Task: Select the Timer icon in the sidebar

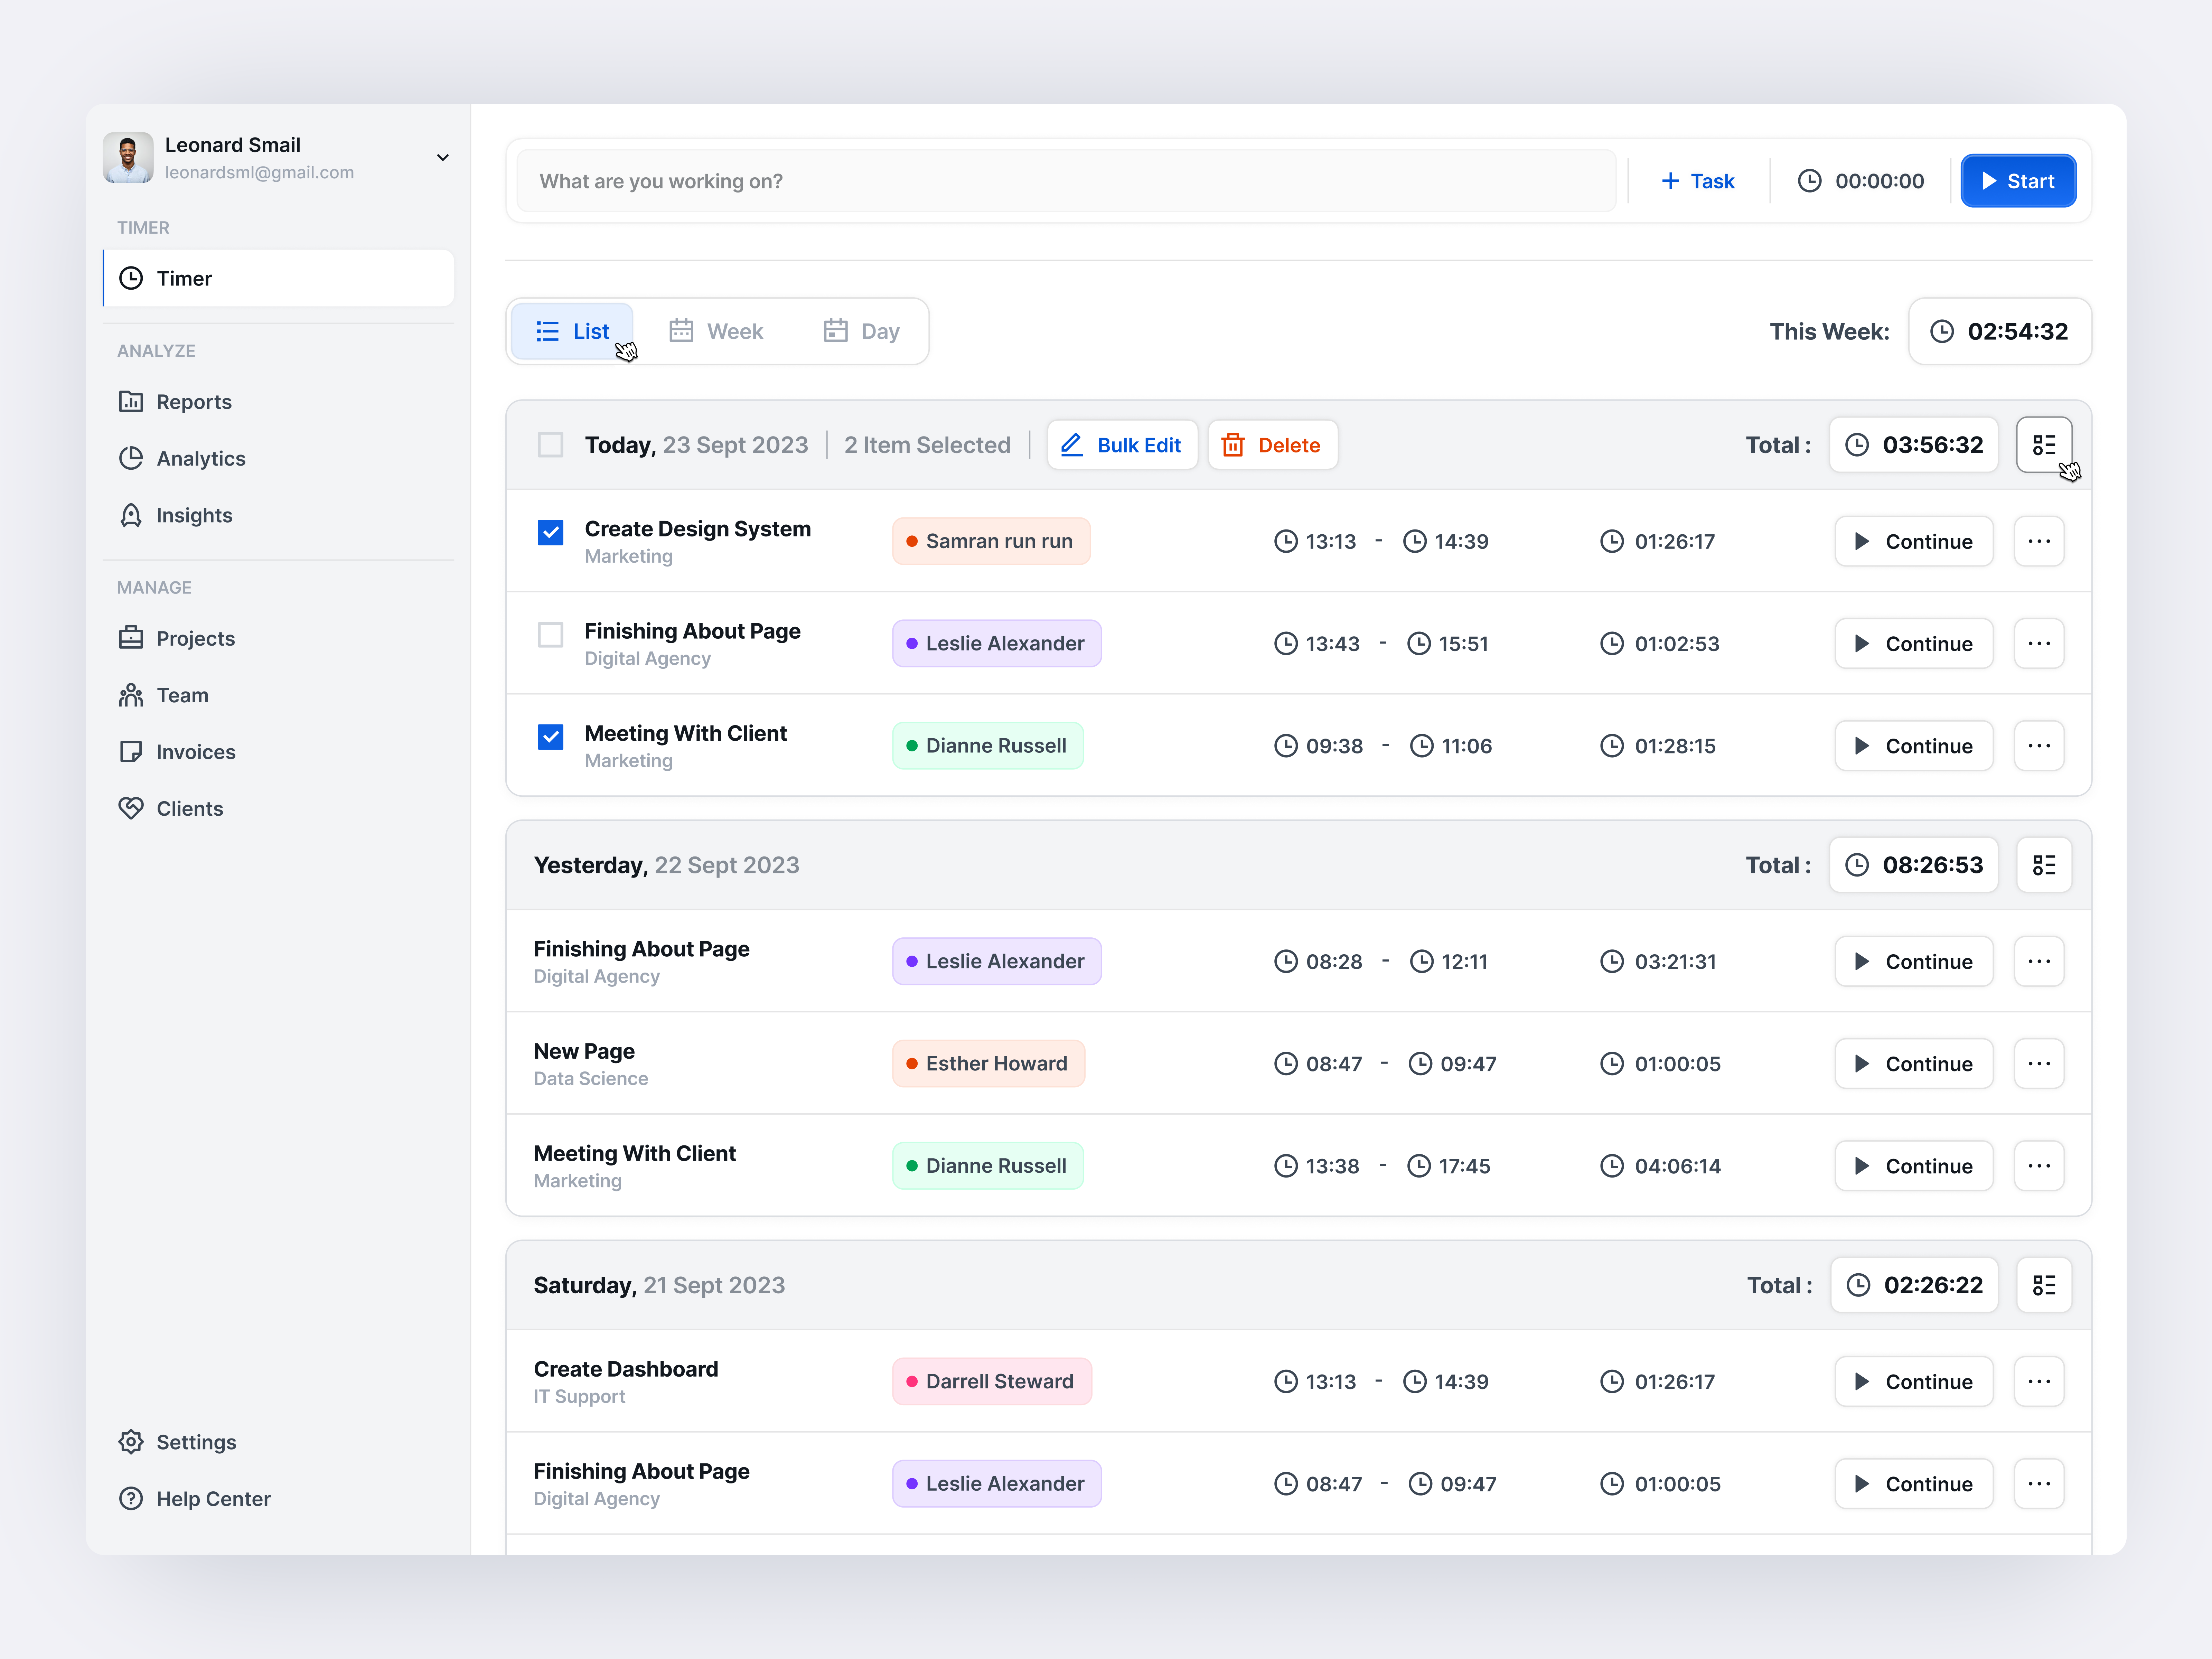Action: coord(131,278)
